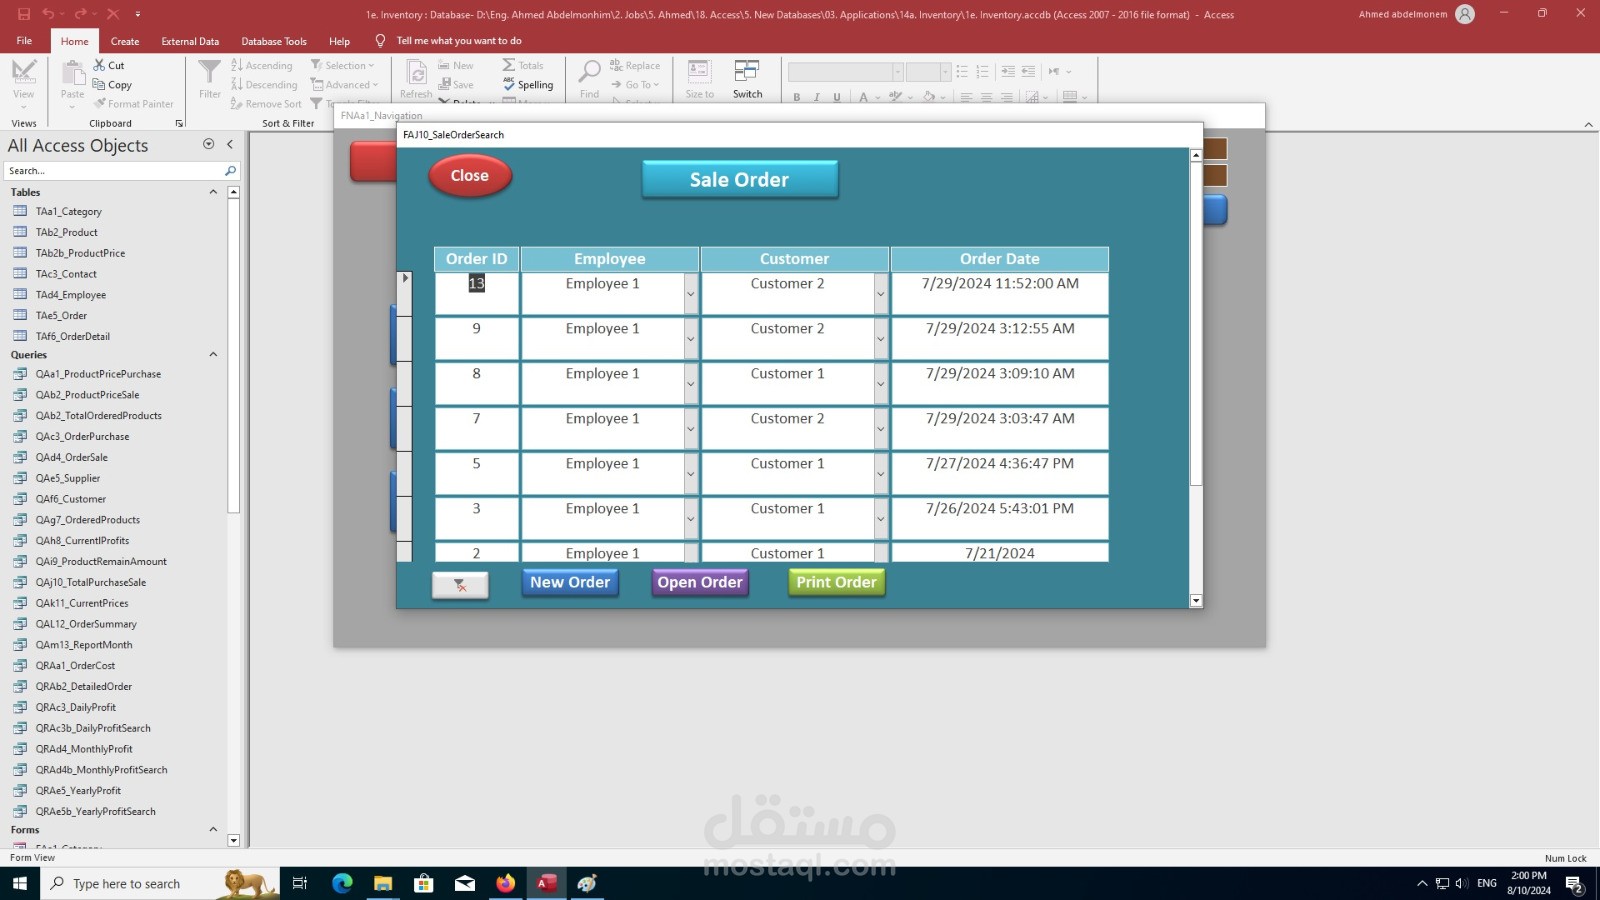Open Microsoft Edge from taskbar
The height and width of the screenshot is (900, 1600).
pyautogui.click(x=342, y=883)
